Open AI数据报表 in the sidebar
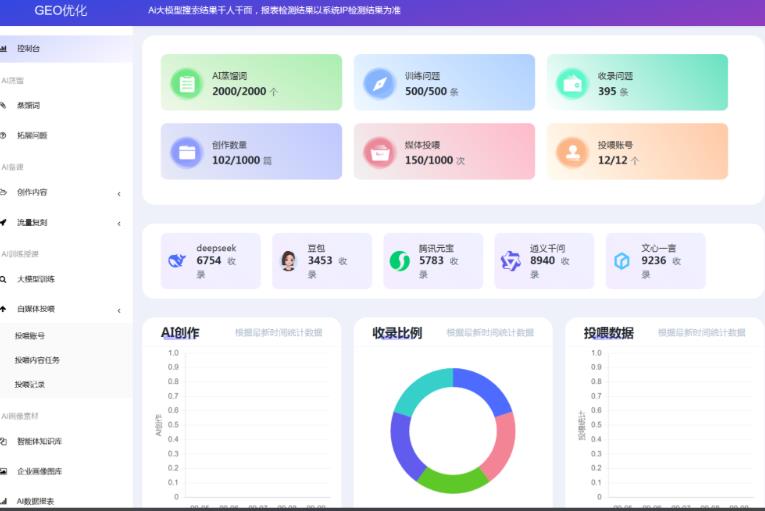765x511 pixels. click(66, 501)
